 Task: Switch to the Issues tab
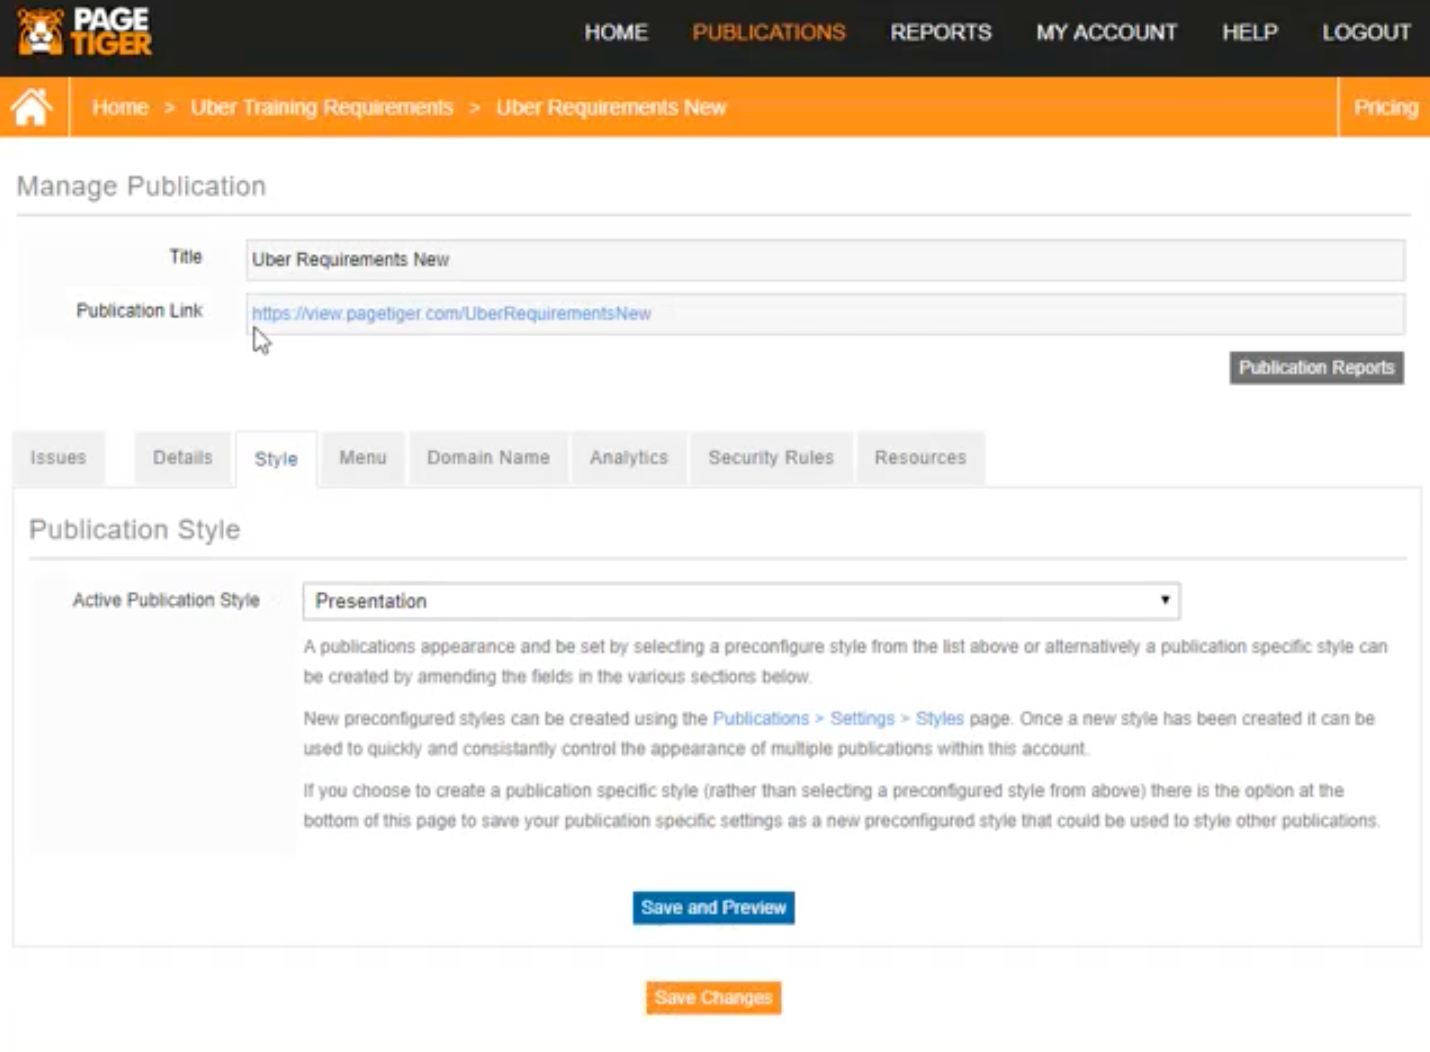[x=58, y=458]
